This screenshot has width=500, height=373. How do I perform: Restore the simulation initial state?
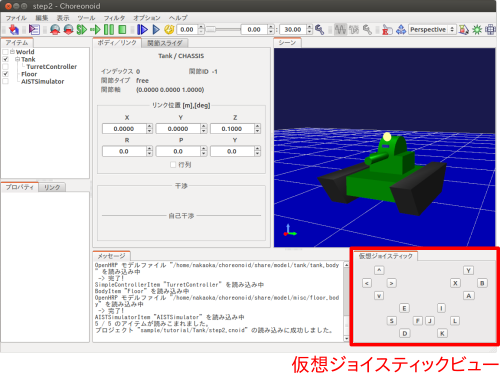(68, 30)
